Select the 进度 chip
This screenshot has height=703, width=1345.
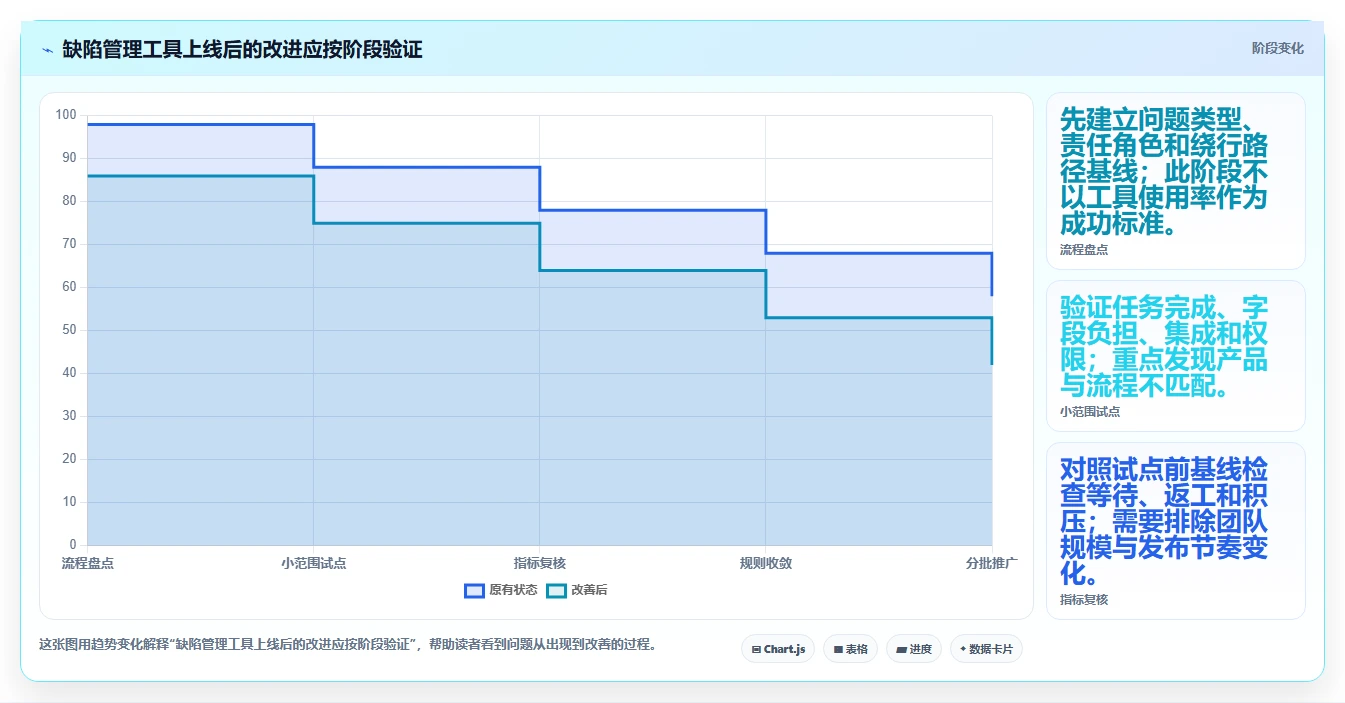pos(914,649)
